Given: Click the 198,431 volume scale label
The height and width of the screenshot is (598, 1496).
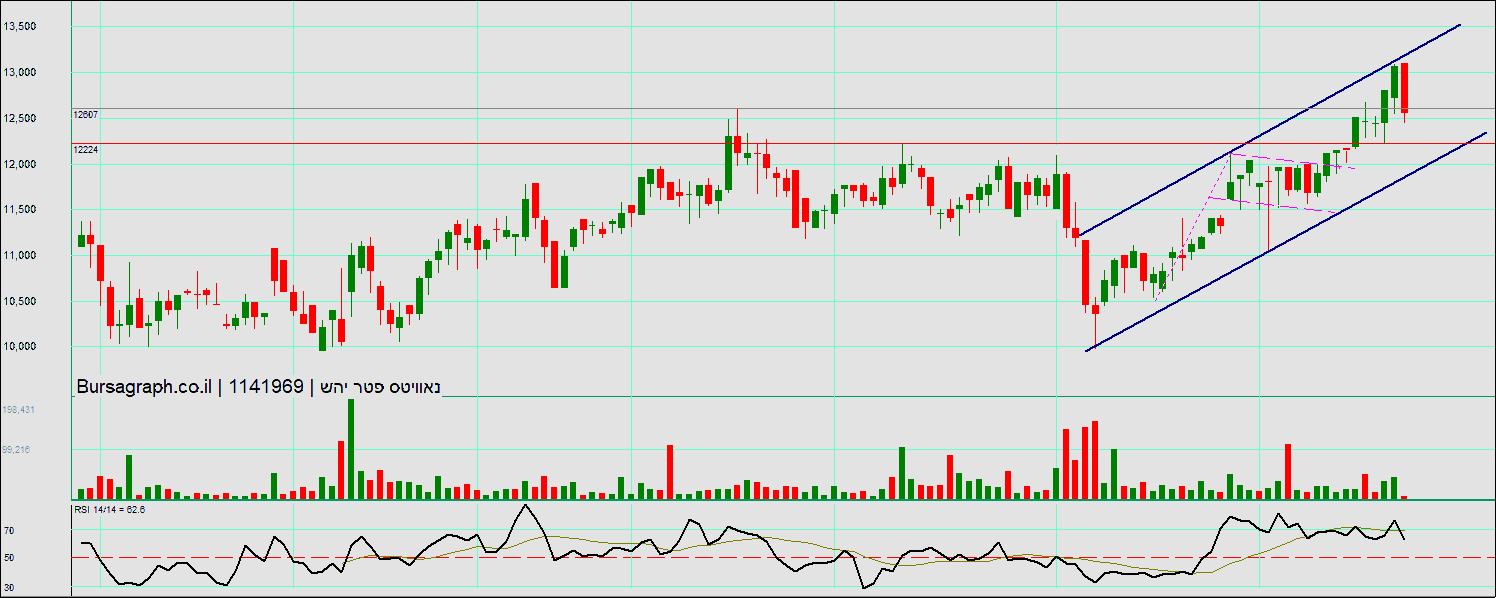Looking at the screenshot, I should click(20, 409).
